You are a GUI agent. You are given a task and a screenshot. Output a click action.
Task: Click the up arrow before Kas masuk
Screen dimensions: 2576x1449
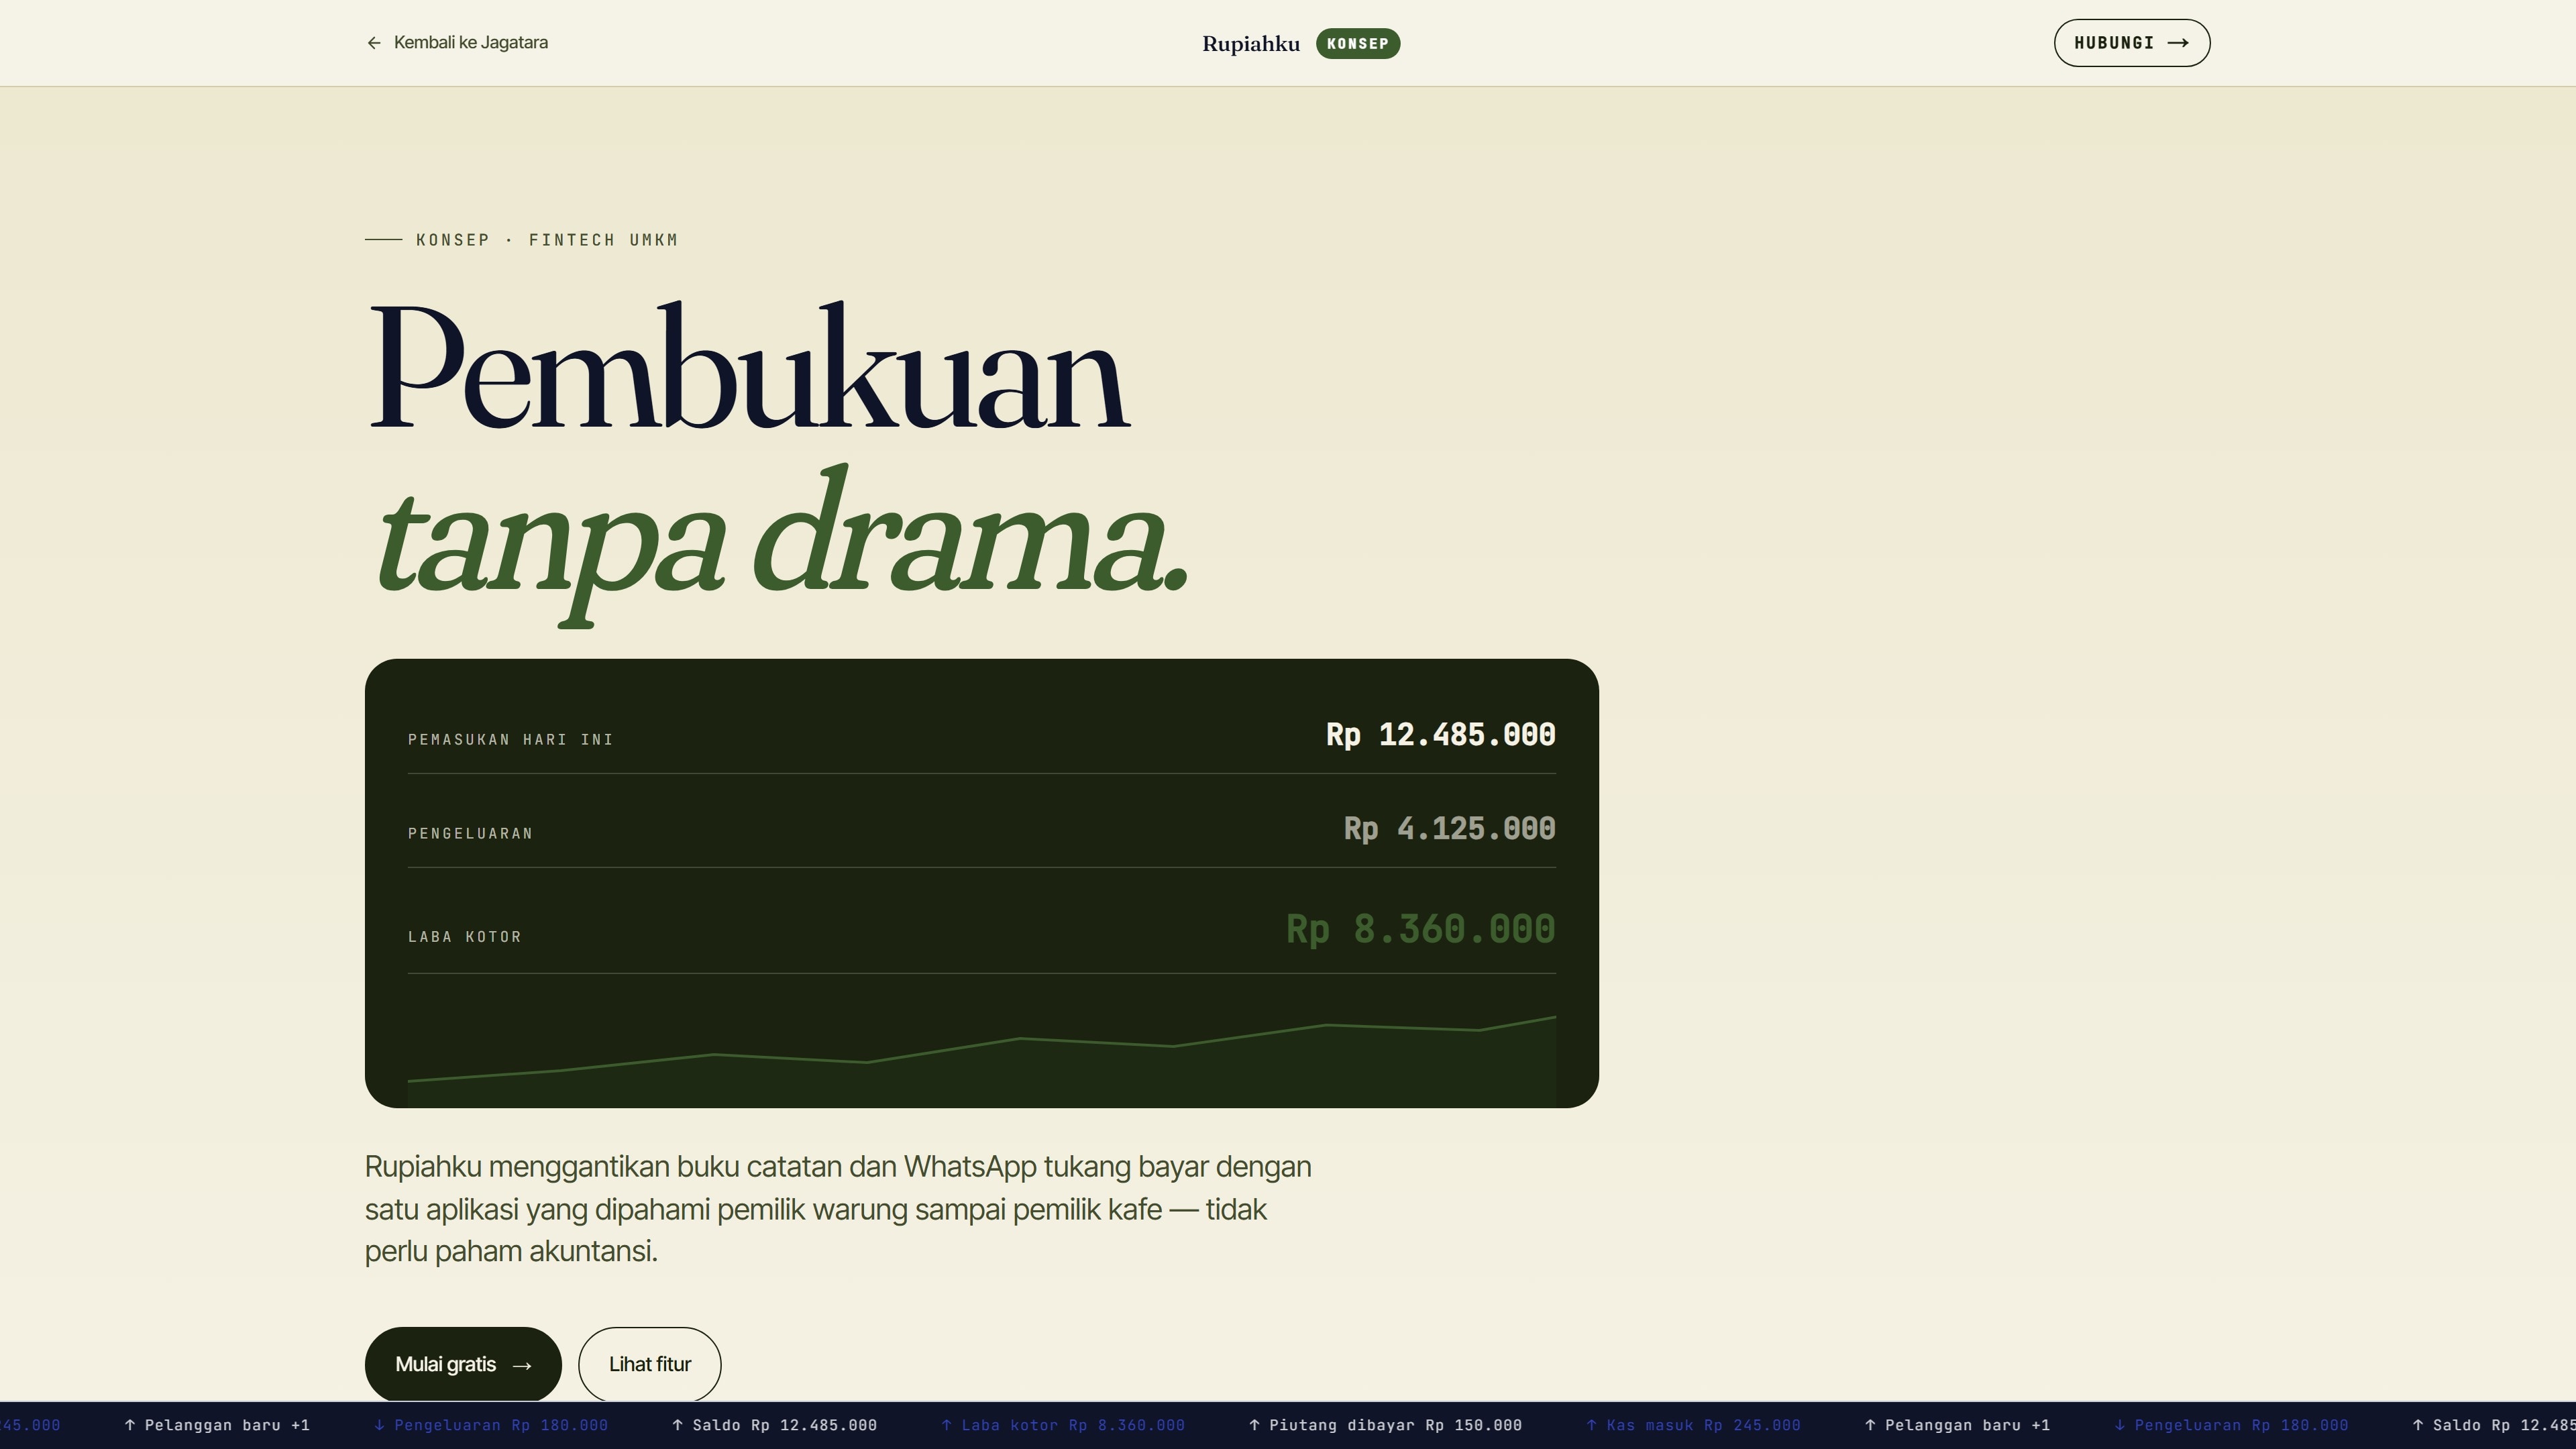(1591, 1425)
